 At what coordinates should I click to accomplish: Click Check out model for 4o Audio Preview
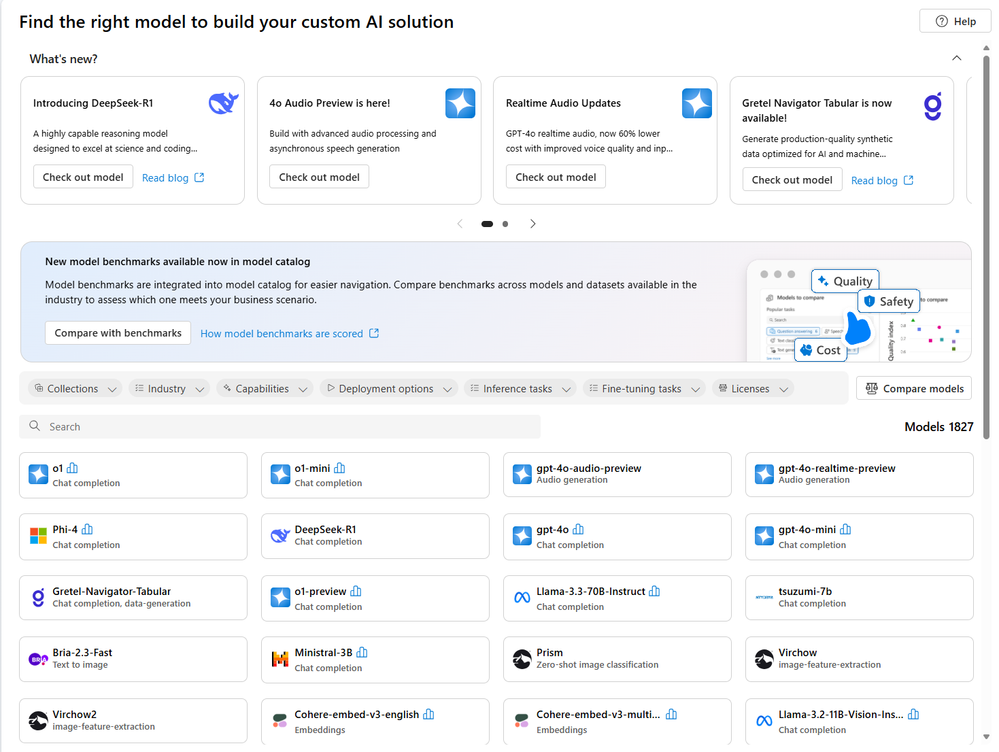click(319, 177)
